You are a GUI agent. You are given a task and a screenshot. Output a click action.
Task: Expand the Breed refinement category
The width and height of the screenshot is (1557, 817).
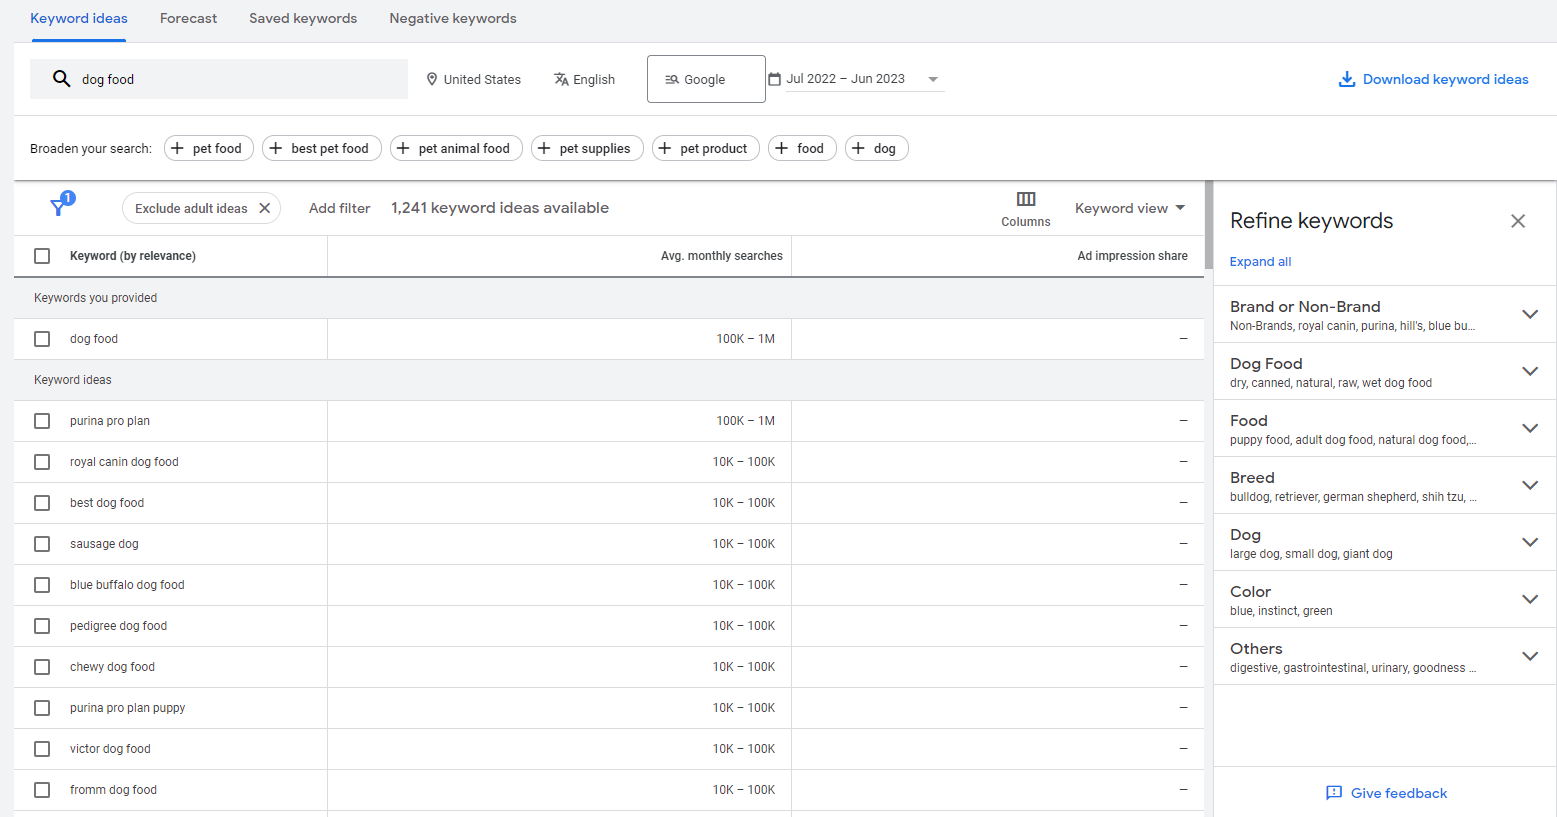click(x=1529, y=485)
